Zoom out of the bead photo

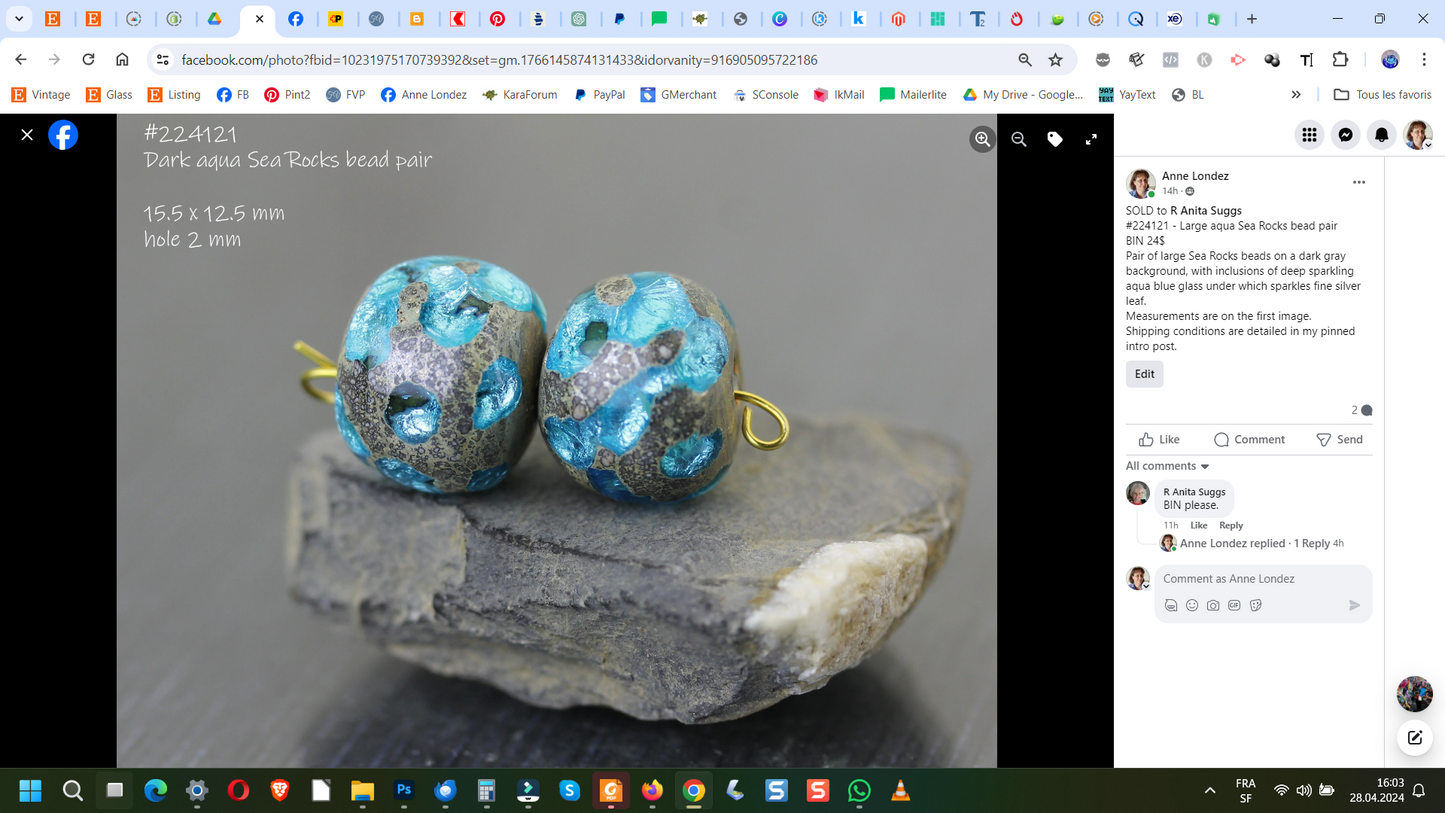[x=1019, y=140]
